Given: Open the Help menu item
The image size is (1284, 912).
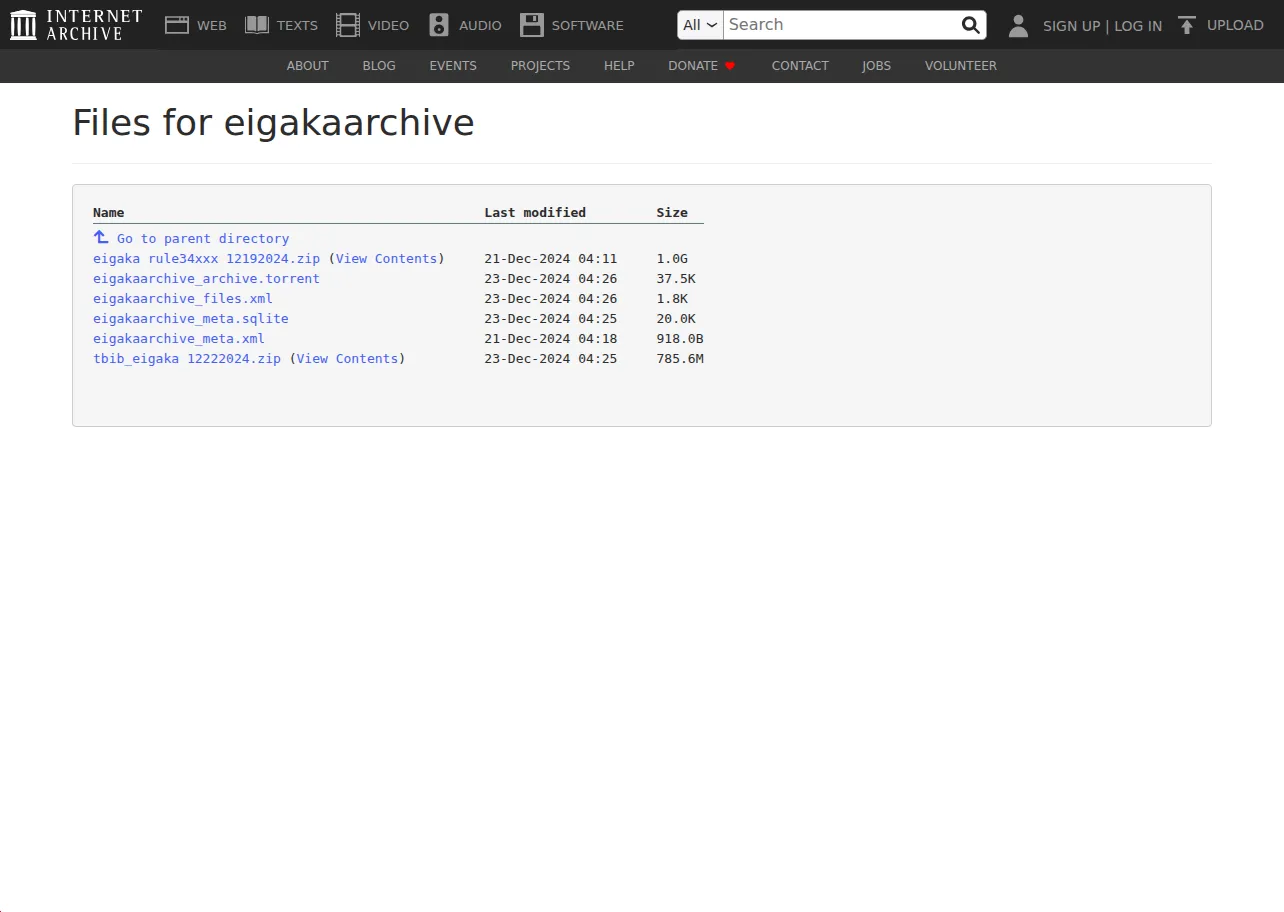Looking at the screenshot, I should (619, 66).
